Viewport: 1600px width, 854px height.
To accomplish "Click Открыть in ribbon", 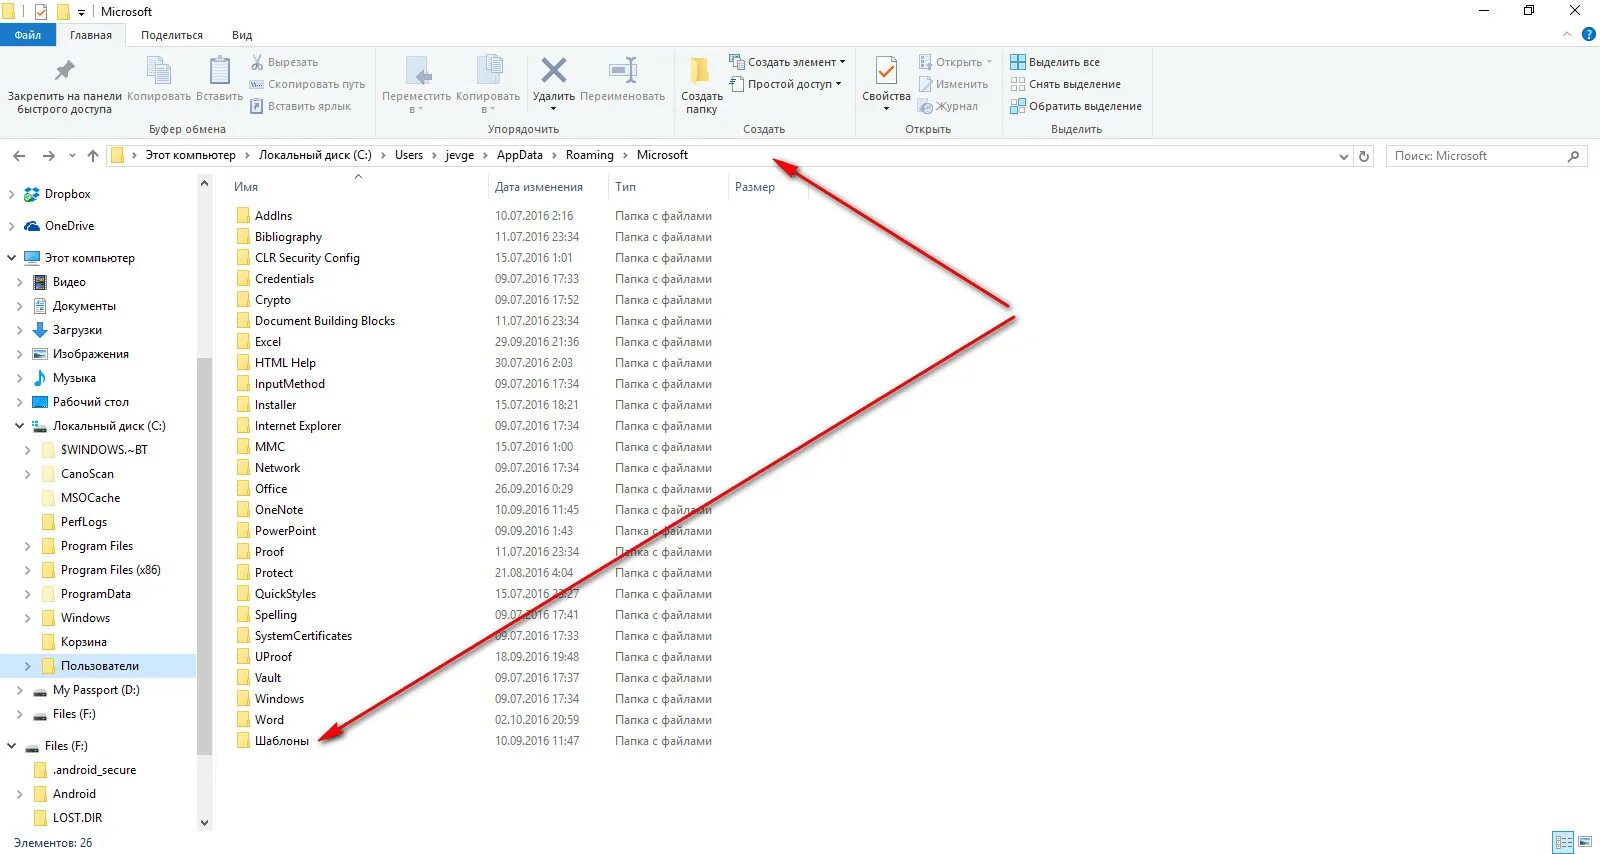I will coord(956,62).
